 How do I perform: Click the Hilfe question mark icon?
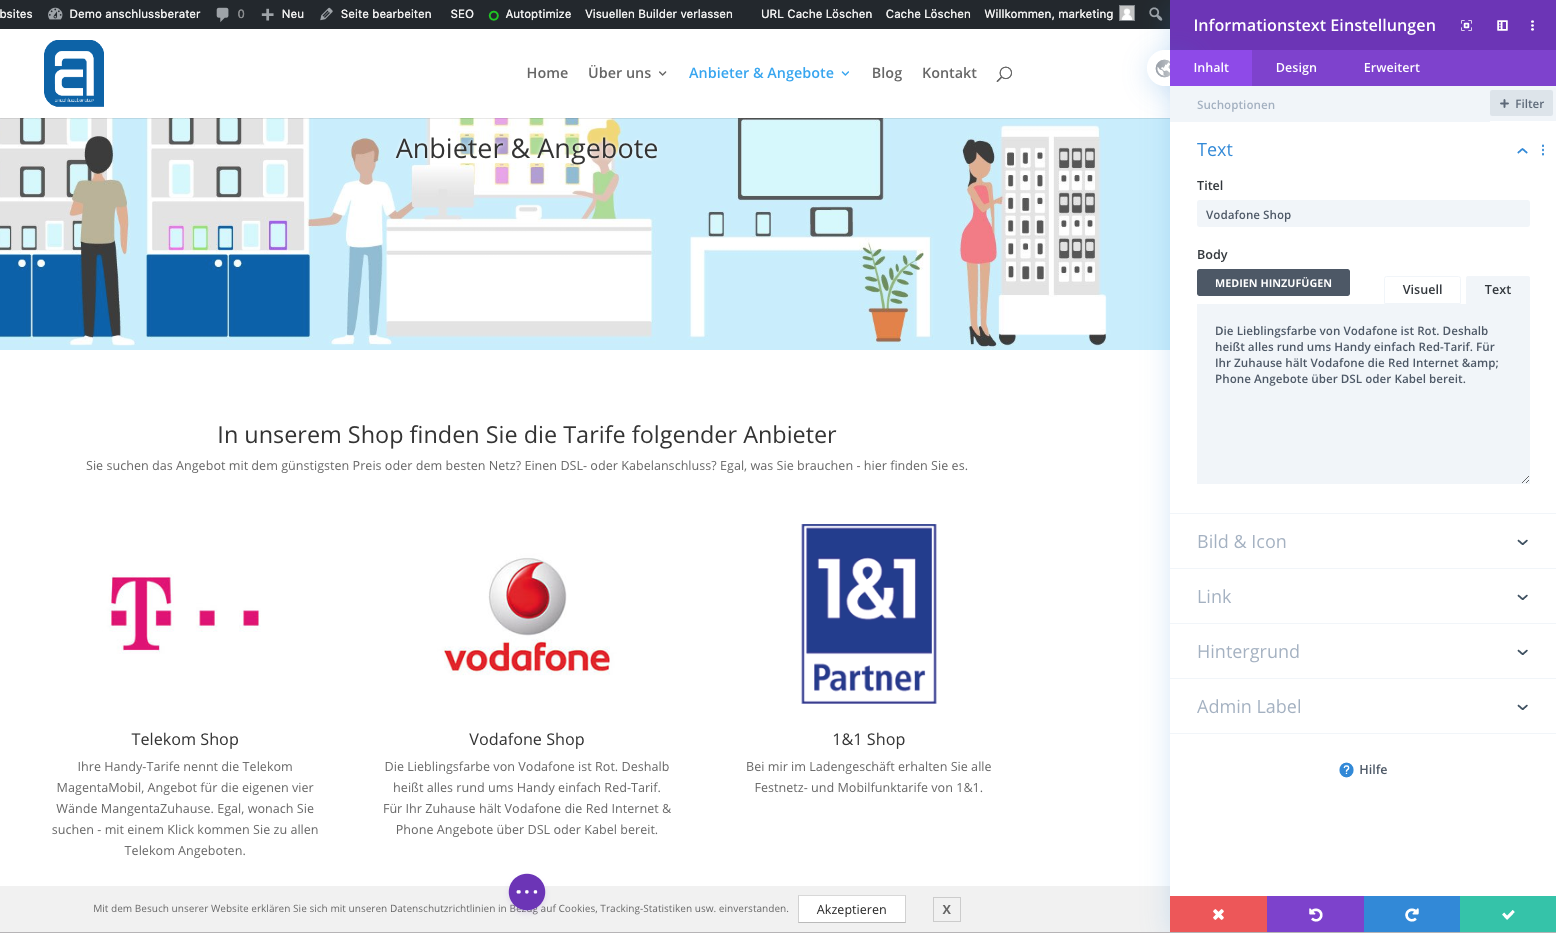(1346, 769)
